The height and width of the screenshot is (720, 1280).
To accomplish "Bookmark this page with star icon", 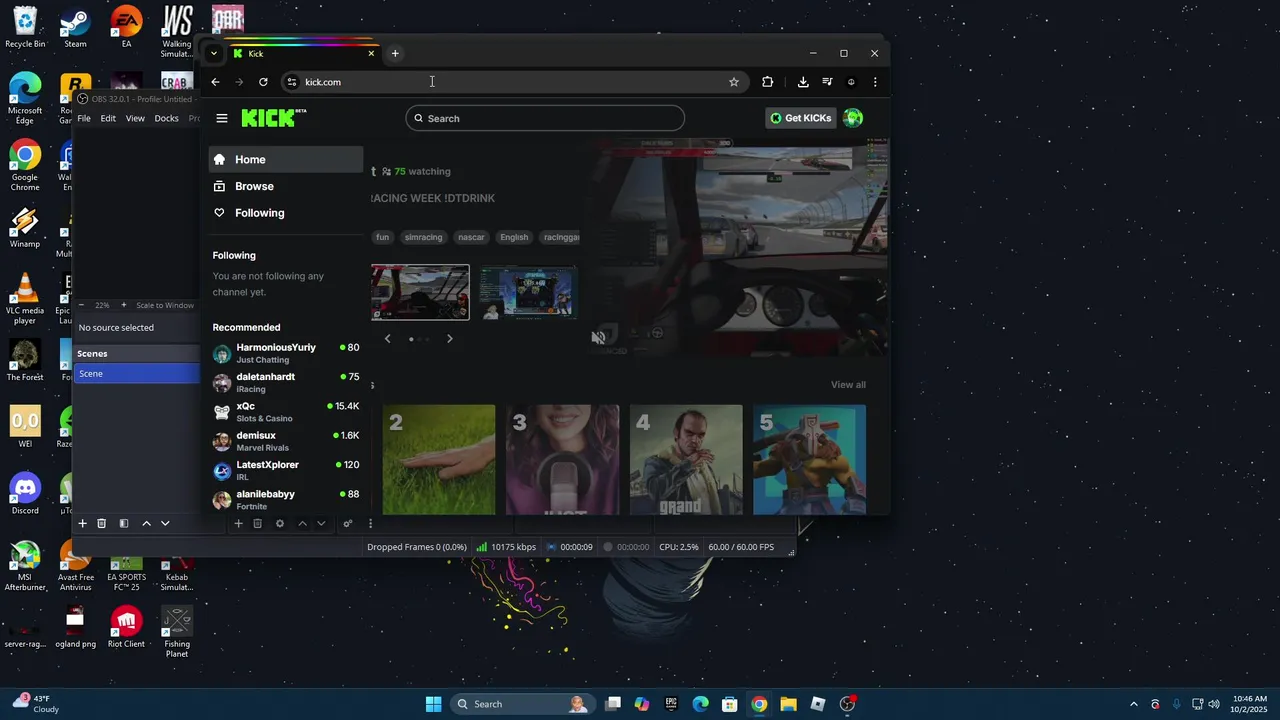I will coord(734,82).
